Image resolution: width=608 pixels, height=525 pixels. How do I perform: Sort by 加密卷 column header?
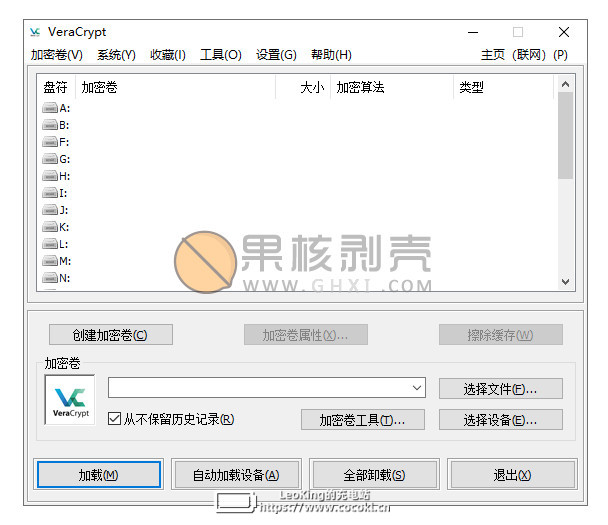pyautogui.click(x=175, y=87)
